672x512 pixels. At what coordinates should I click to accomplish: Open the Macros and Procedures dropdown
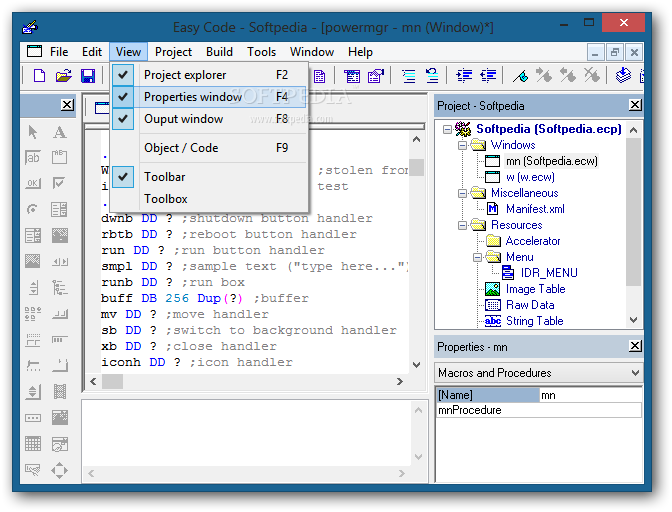tap(636, 373)
